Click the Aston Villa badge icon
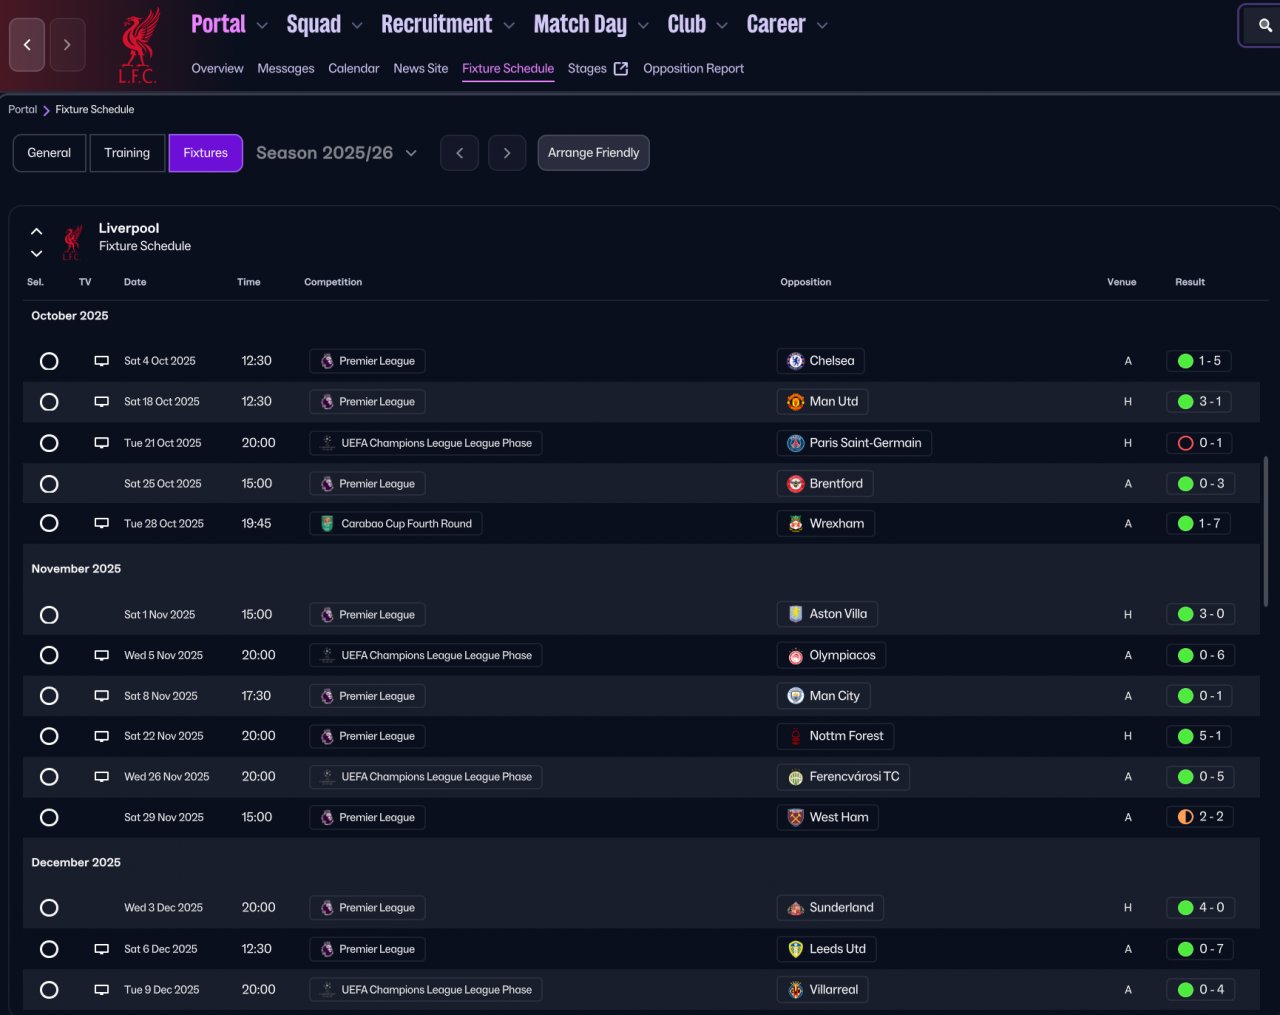 (x=796, y=614)
